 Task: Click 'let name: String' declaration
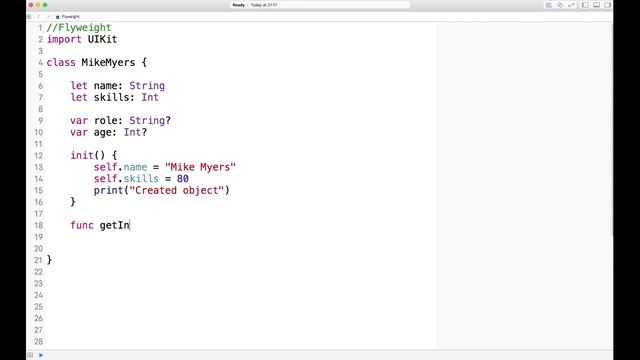[x=118, y=86]
